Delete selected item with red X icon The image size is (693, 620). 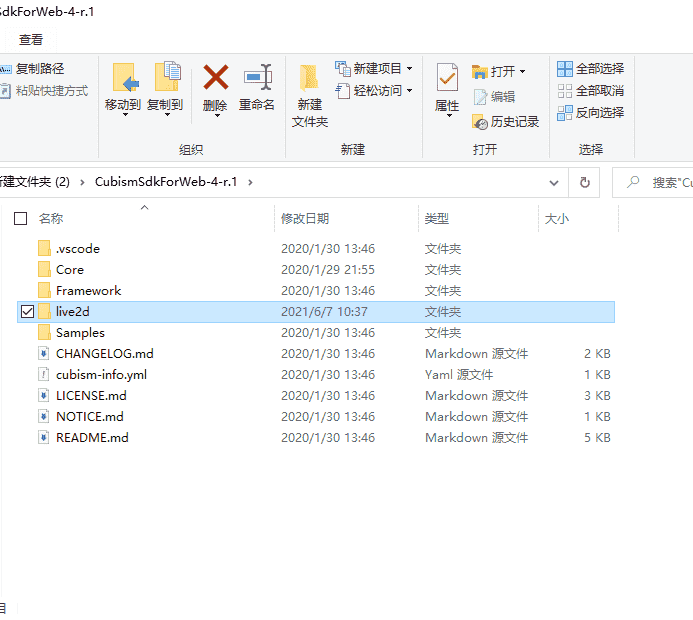pyautogui.click(x=215, y=77)
